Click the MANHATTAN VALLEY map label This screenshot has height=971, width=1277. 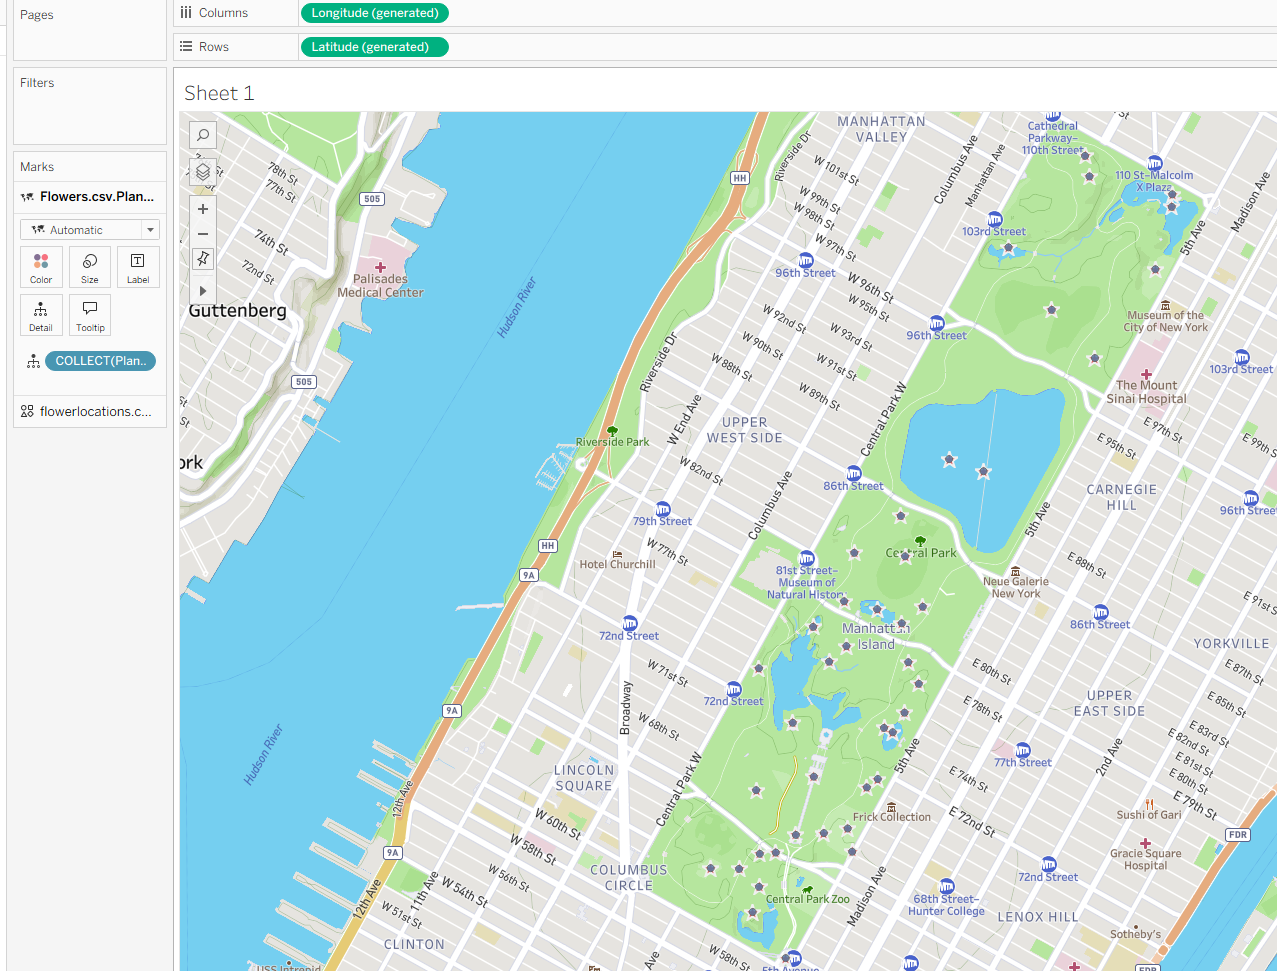882,129
